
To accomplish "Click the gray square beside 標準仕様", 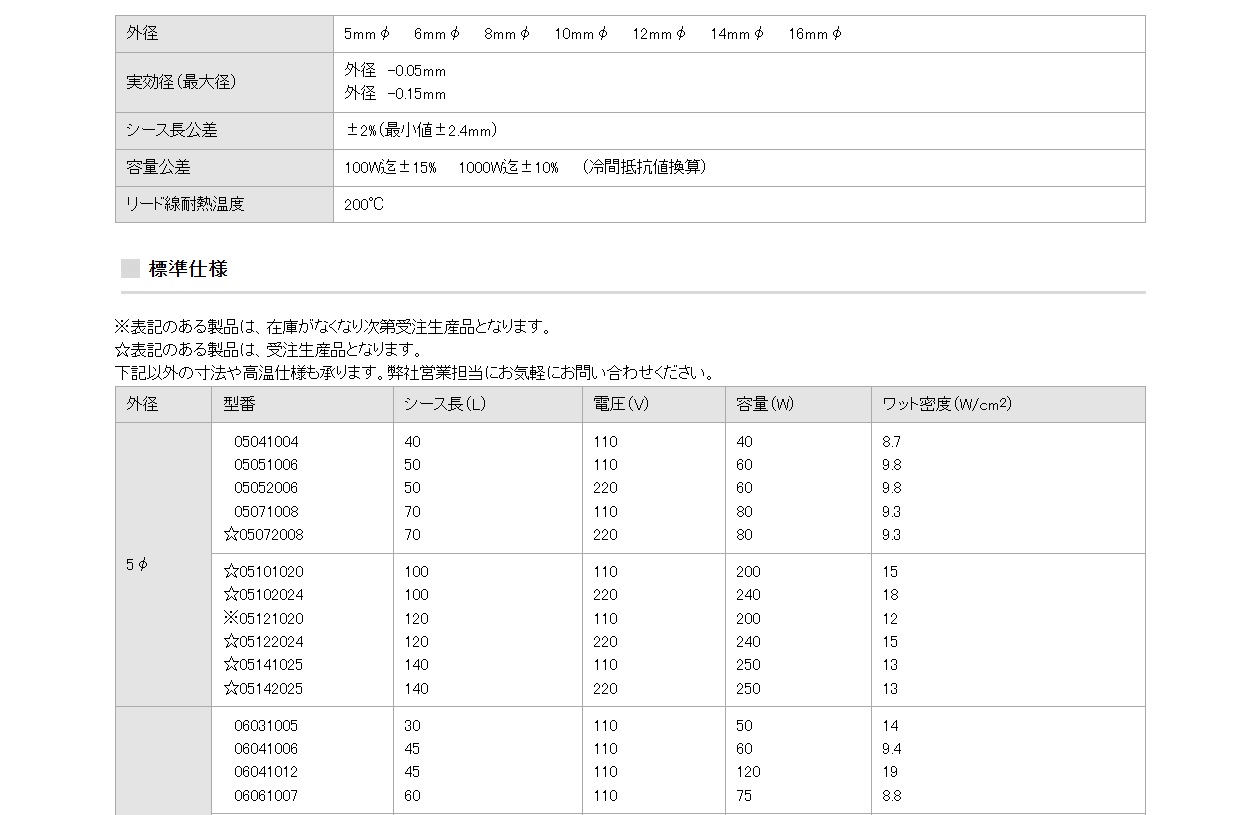I will click(x=130, y=269).
